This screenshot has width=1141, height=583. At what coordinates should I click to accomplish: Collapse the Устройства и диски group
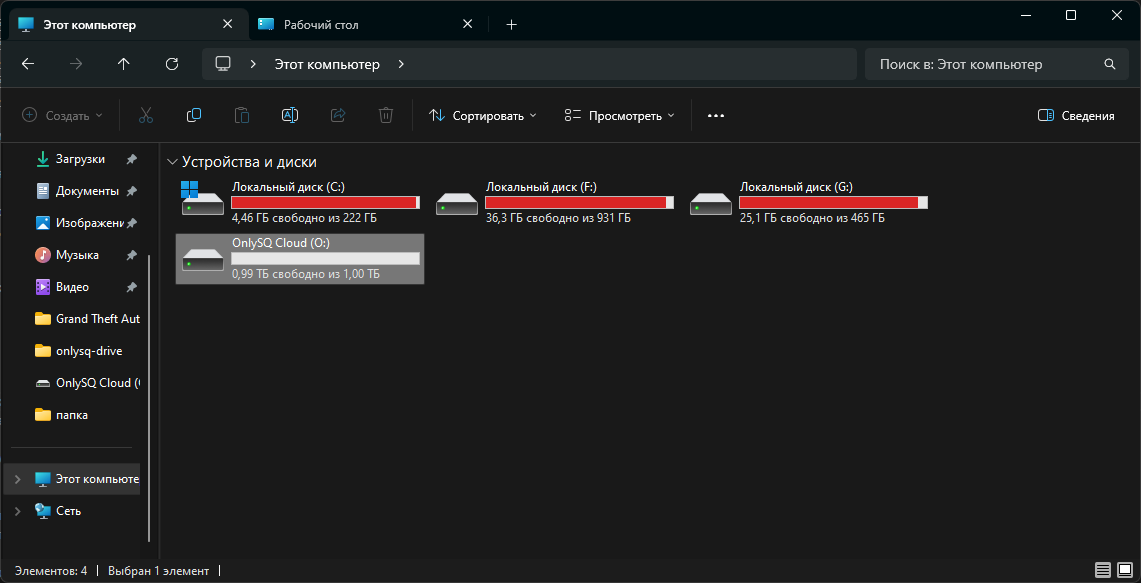[x=173, y=162]
